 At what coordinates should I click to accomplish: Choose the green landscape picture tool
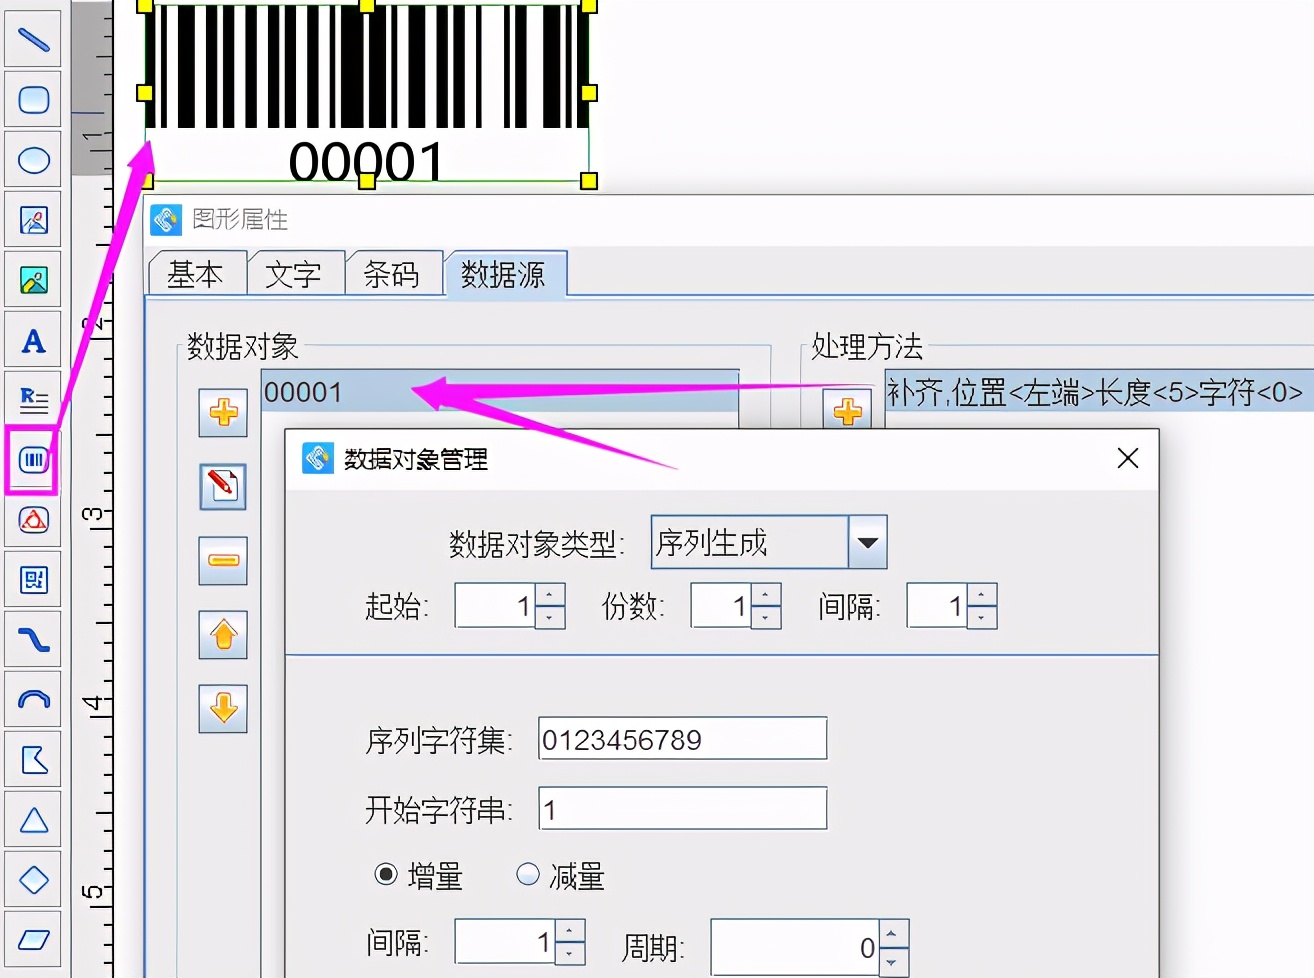[x=33, y=280]
